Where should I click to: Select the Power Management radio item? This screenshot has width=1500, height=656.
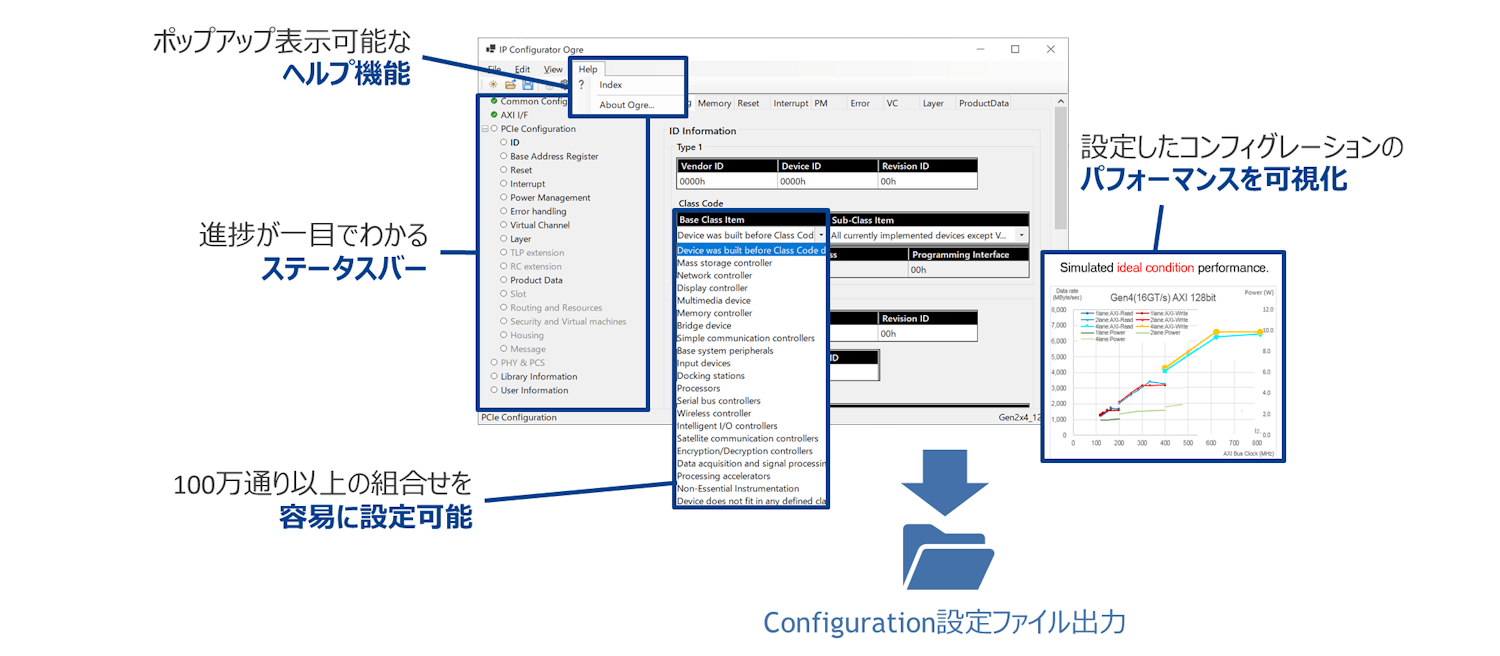(504, 198)
